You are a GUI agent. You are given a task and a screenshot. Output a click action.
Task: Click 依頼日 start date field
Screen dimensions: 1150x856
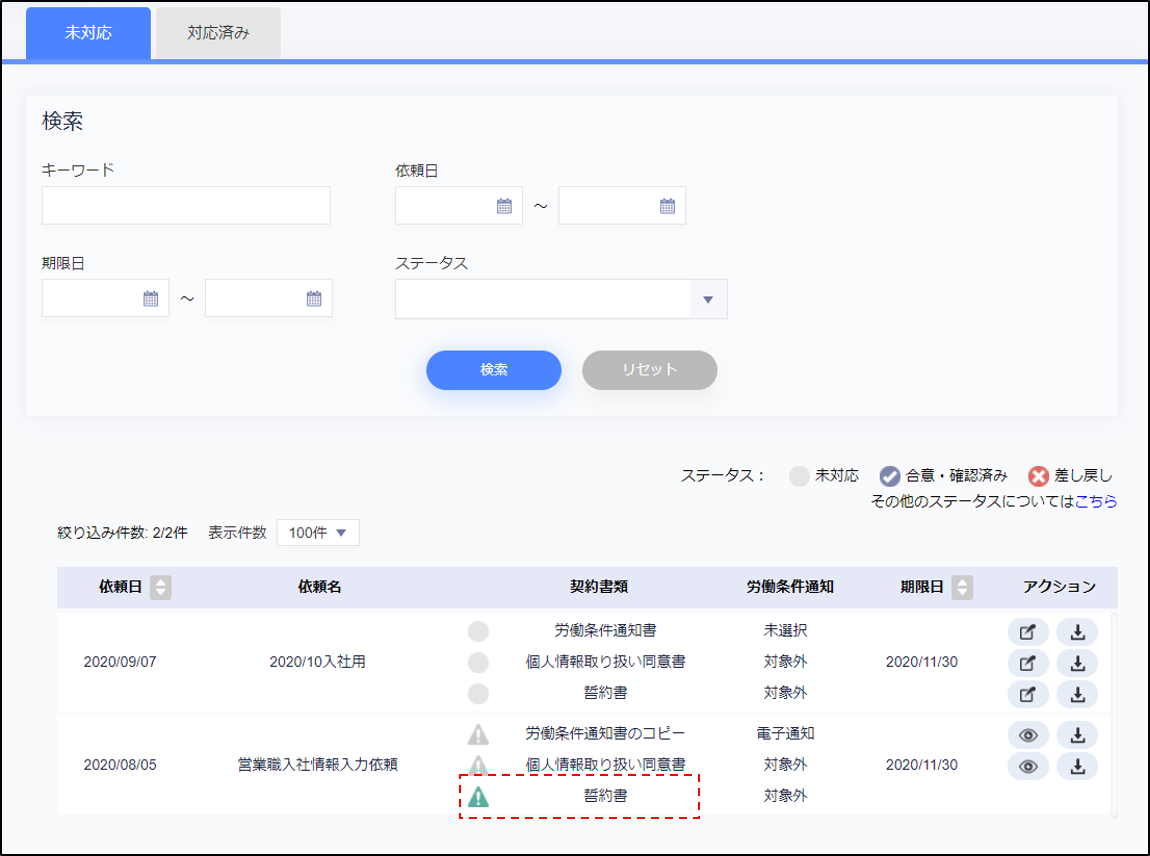click(x=458, y=205)
